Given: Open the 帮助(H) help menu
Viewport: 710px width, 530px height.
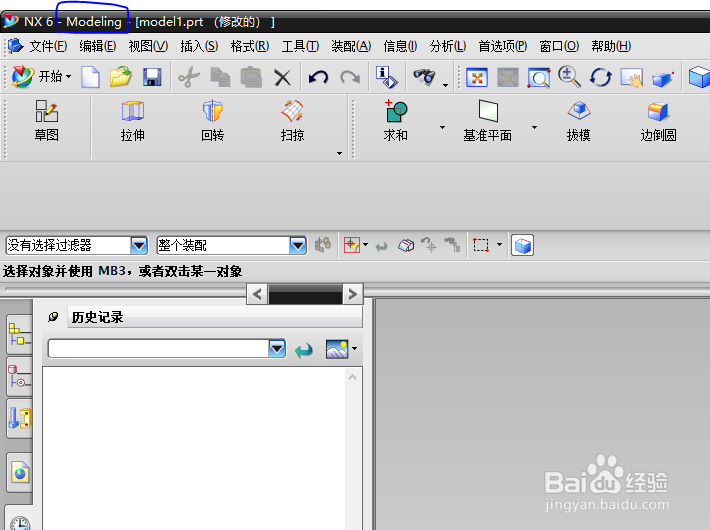Looking at the screenshot, I should pyautogui.click(x=611, y=46).
